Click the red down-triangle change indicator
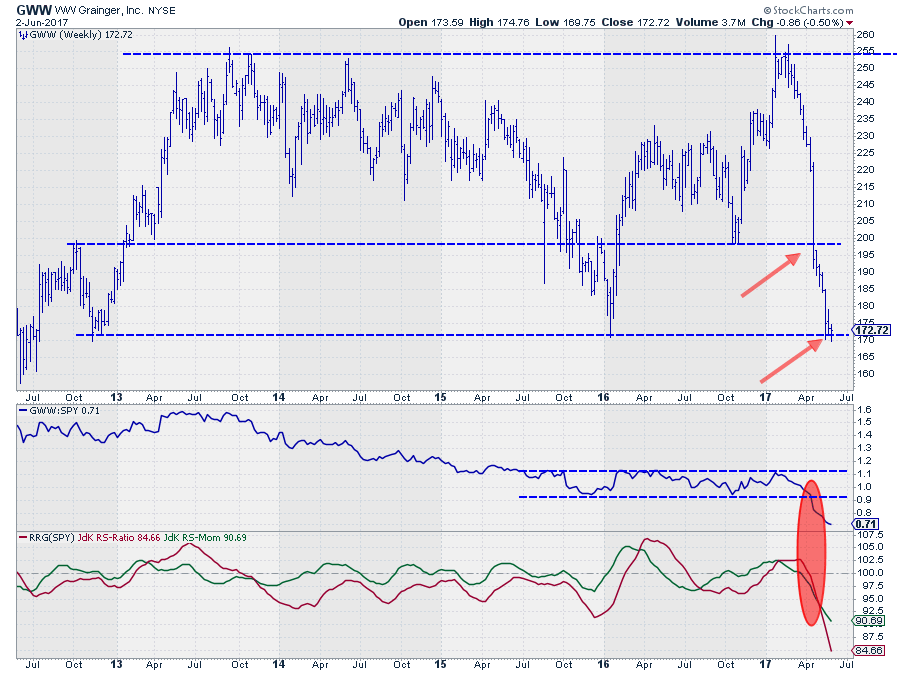900x673 pixels. point(850,22)
